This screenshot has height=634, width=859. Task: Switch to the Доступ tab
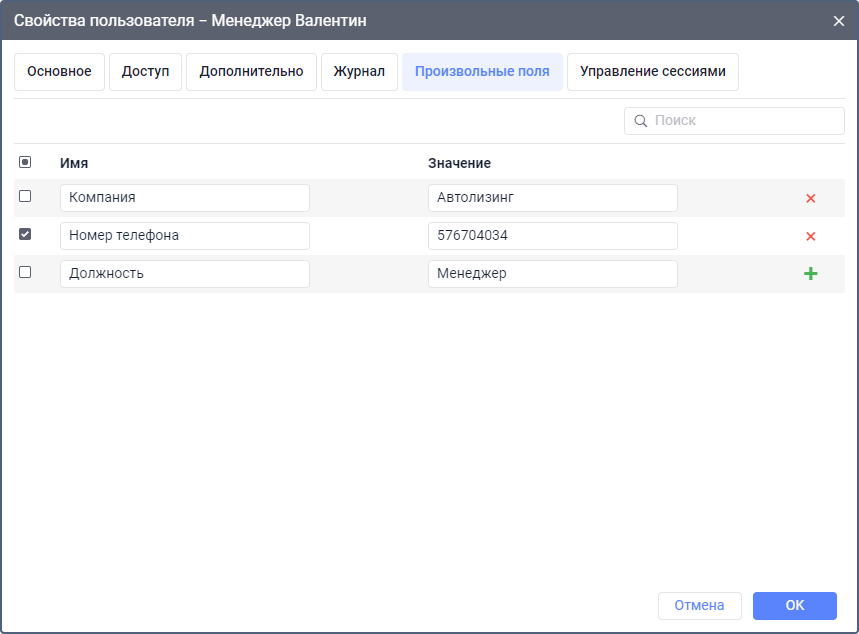tap(145, 72)
